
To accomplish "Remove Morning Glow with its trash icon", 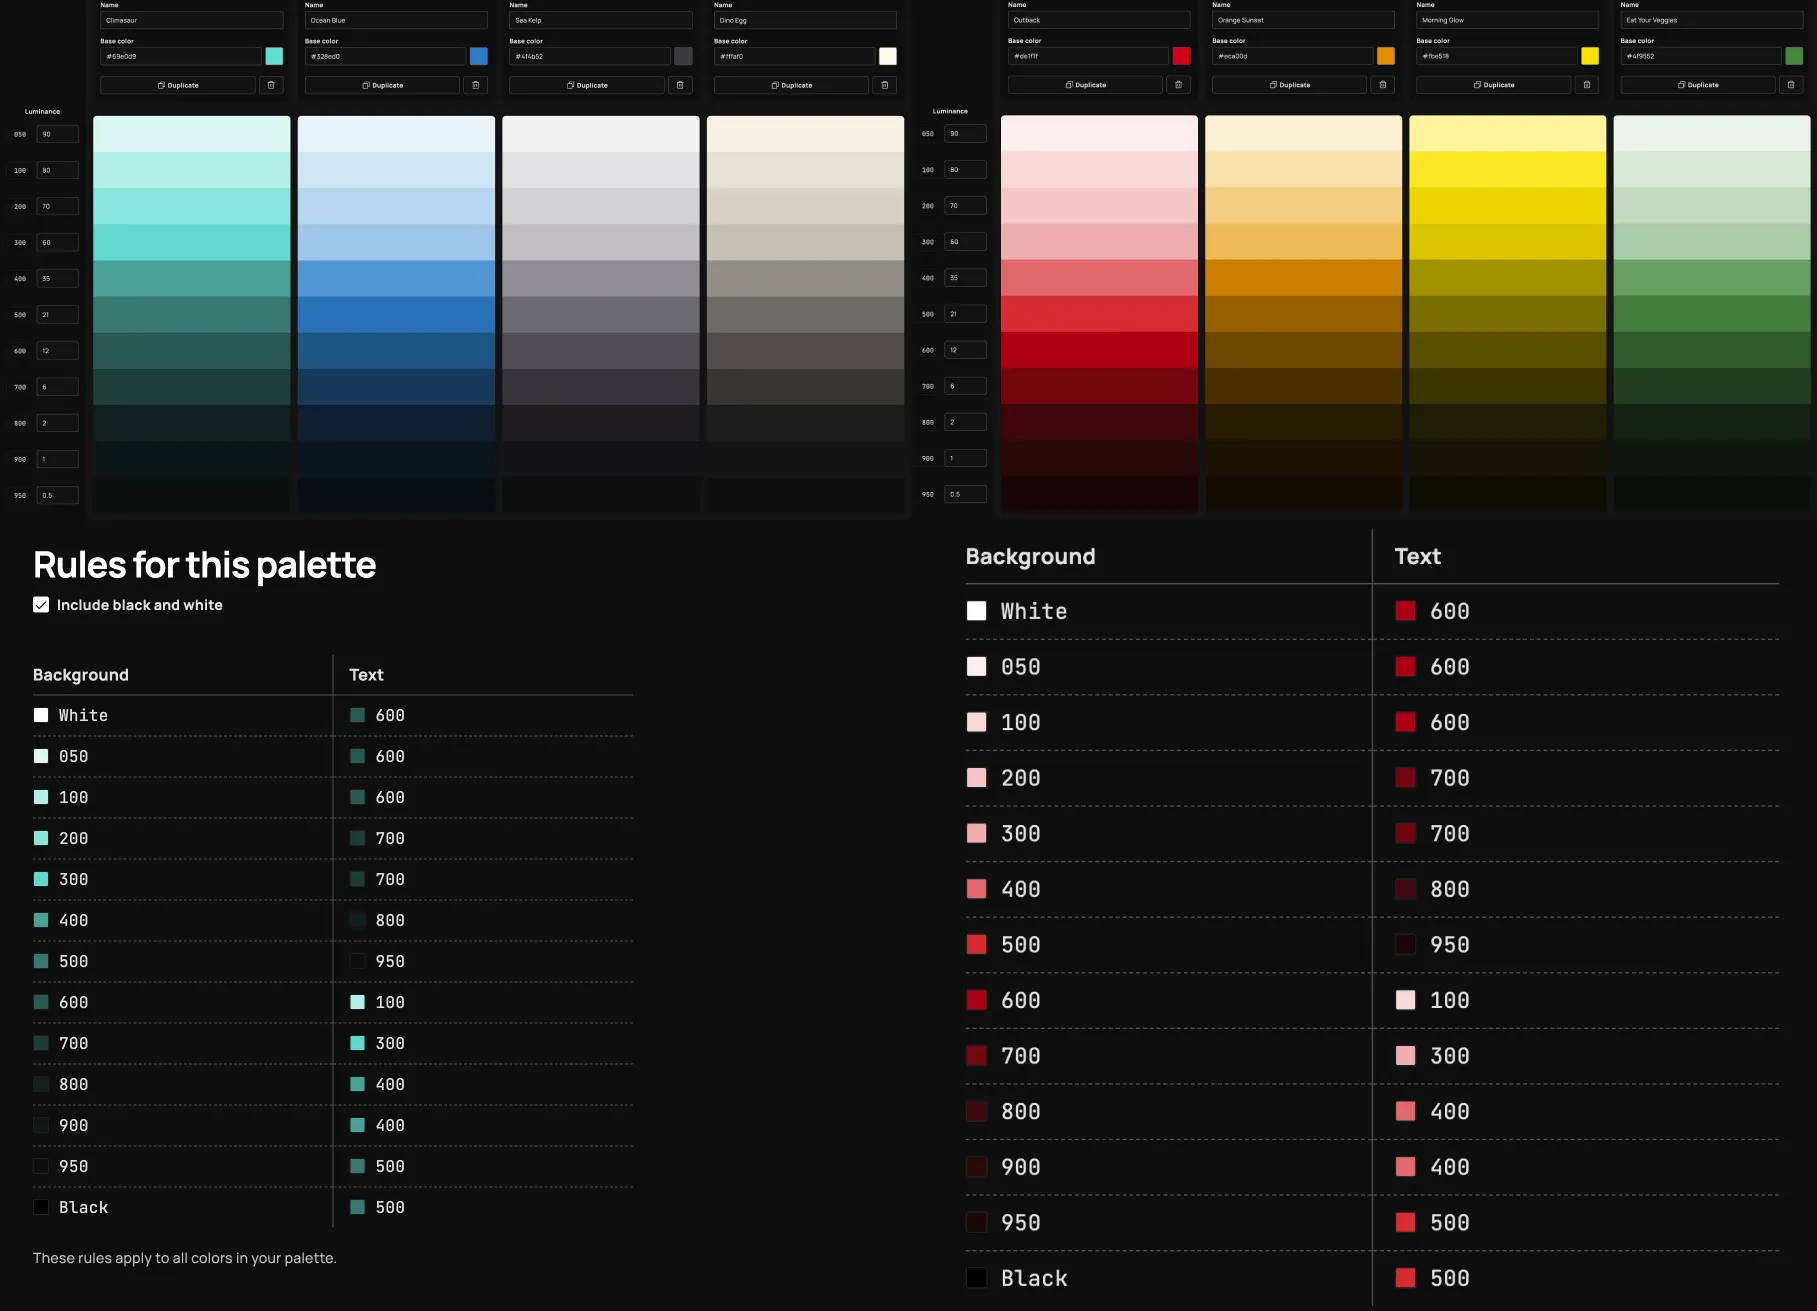I will point(1587,85).
